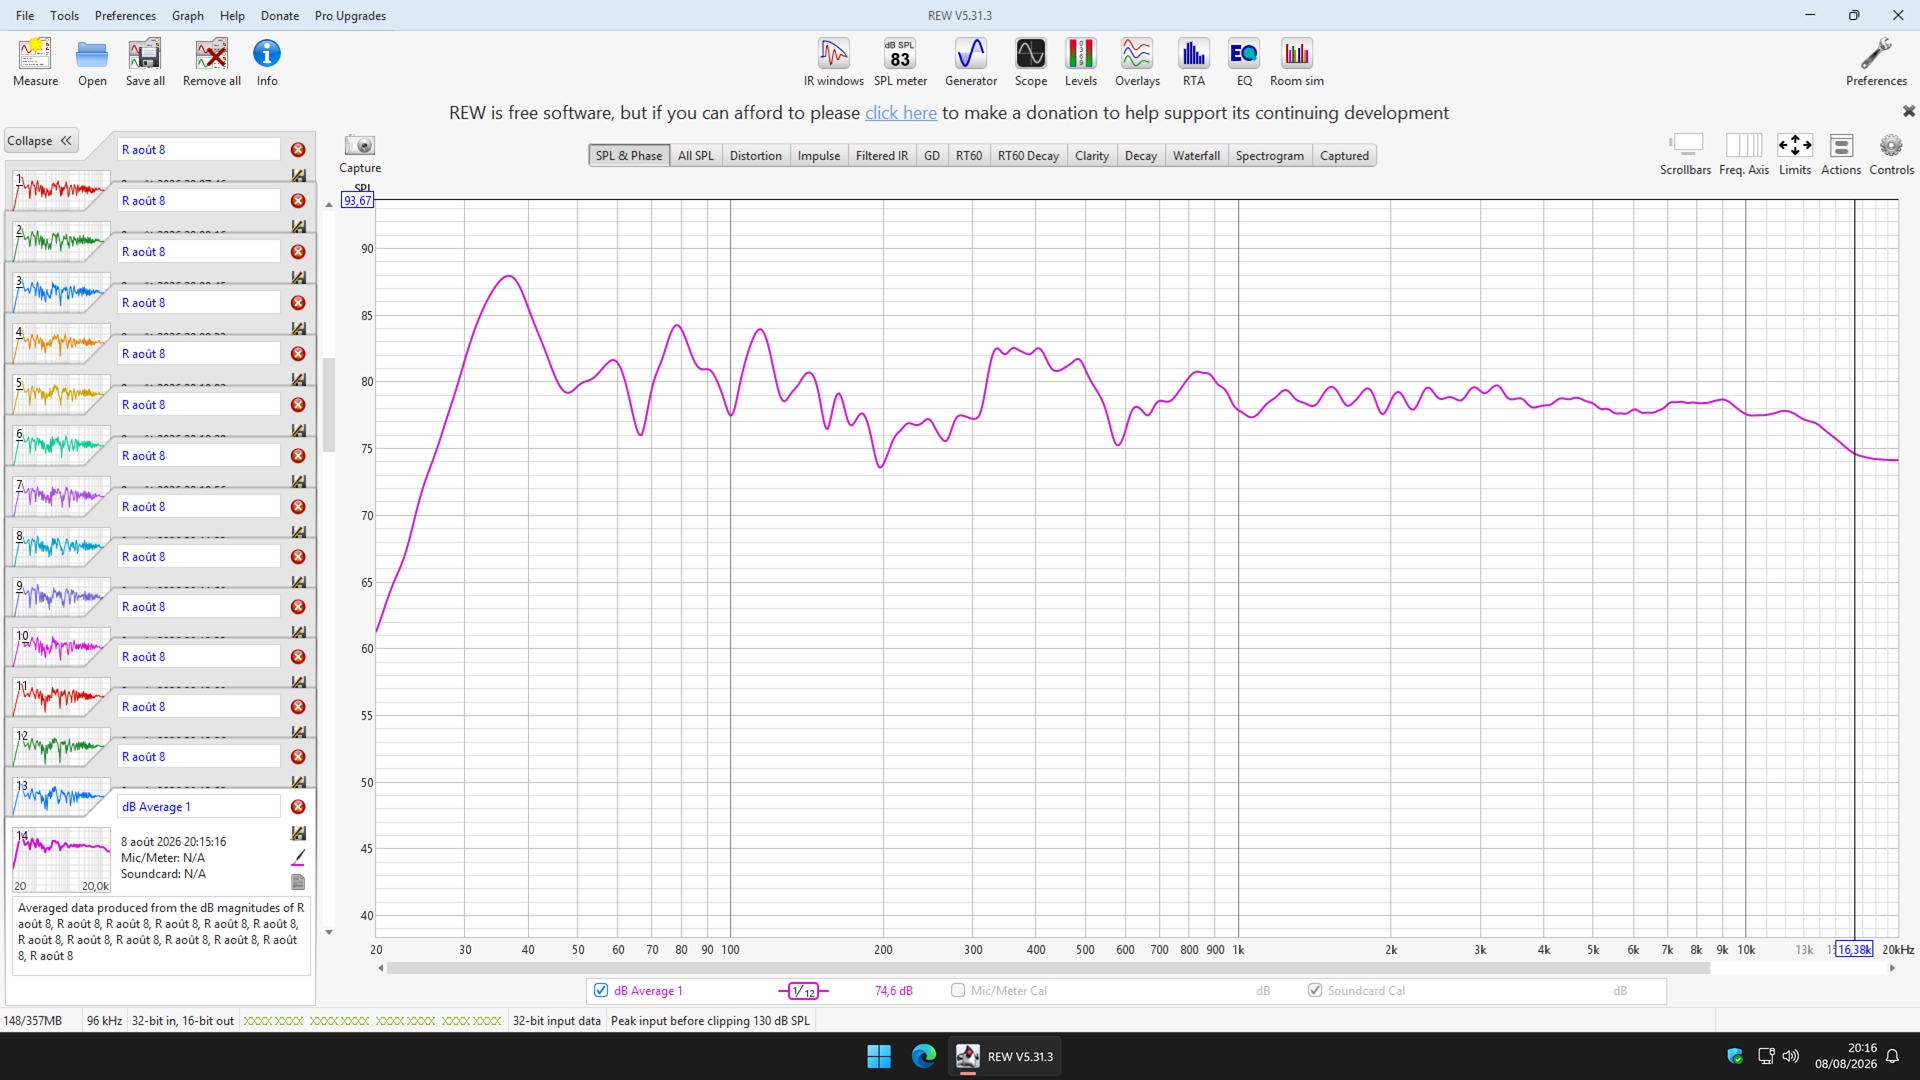Click the measurement list vertical scrollbar
The height and width of the screenshot is (1080, 1920).
pos(329,405)
